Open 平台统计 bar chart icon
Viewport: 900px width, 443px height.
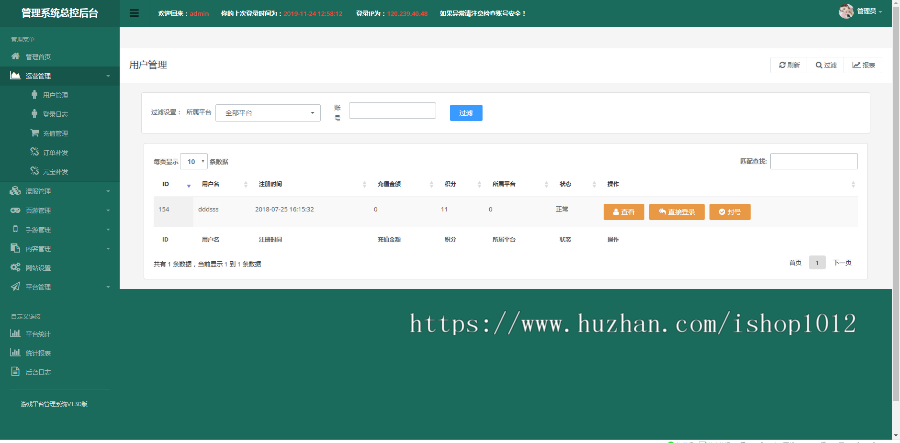click(x=15, y=333)
